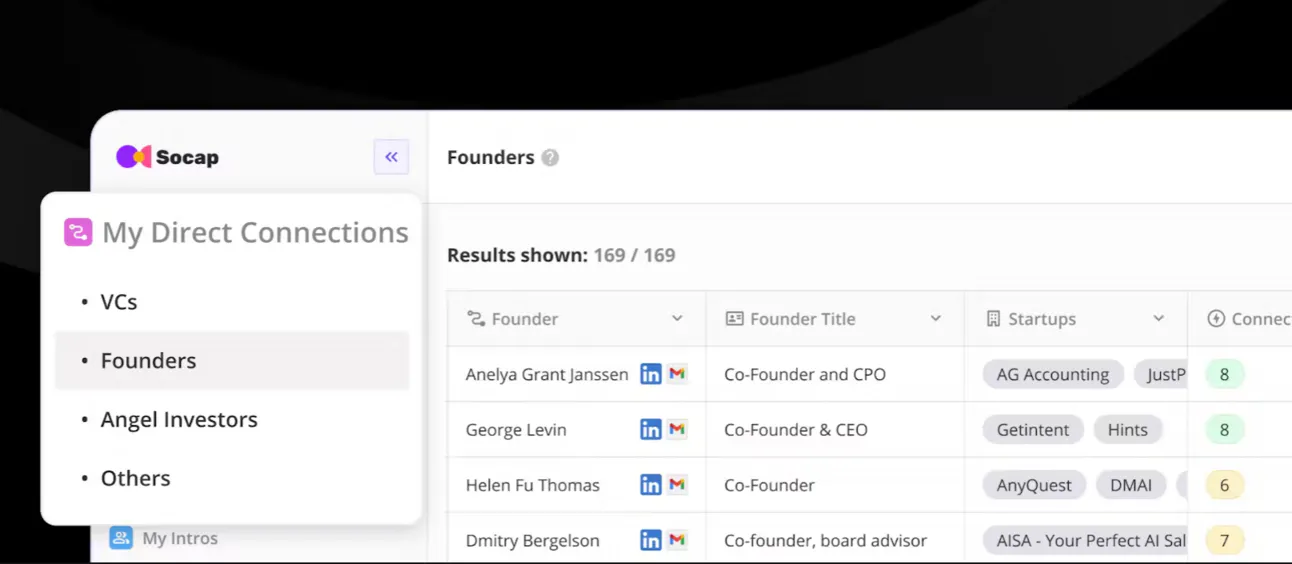1292x564 pixels.
Task: Open LinkedIn profile of Dmitry Bergelson
Action: tap(651, 540)
